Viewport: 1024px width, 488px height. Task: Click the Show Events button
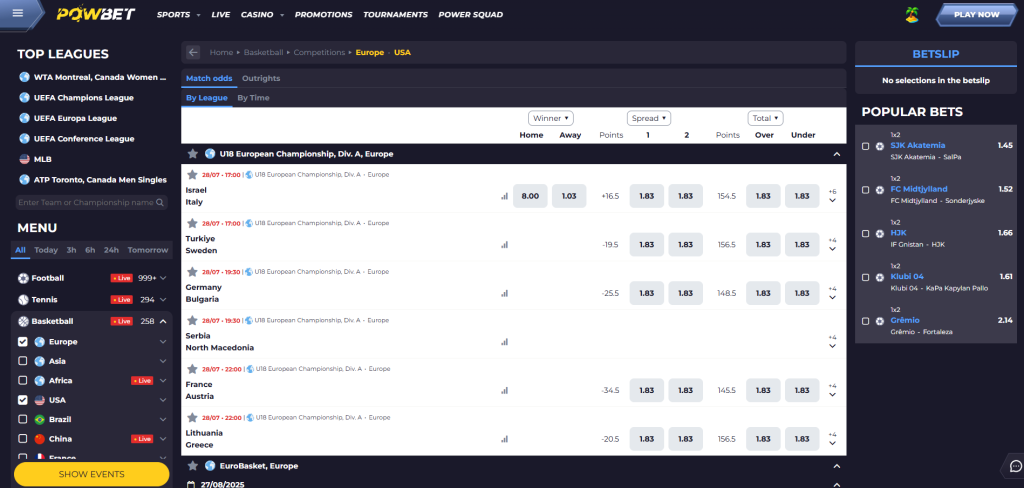tap(91, 474)
